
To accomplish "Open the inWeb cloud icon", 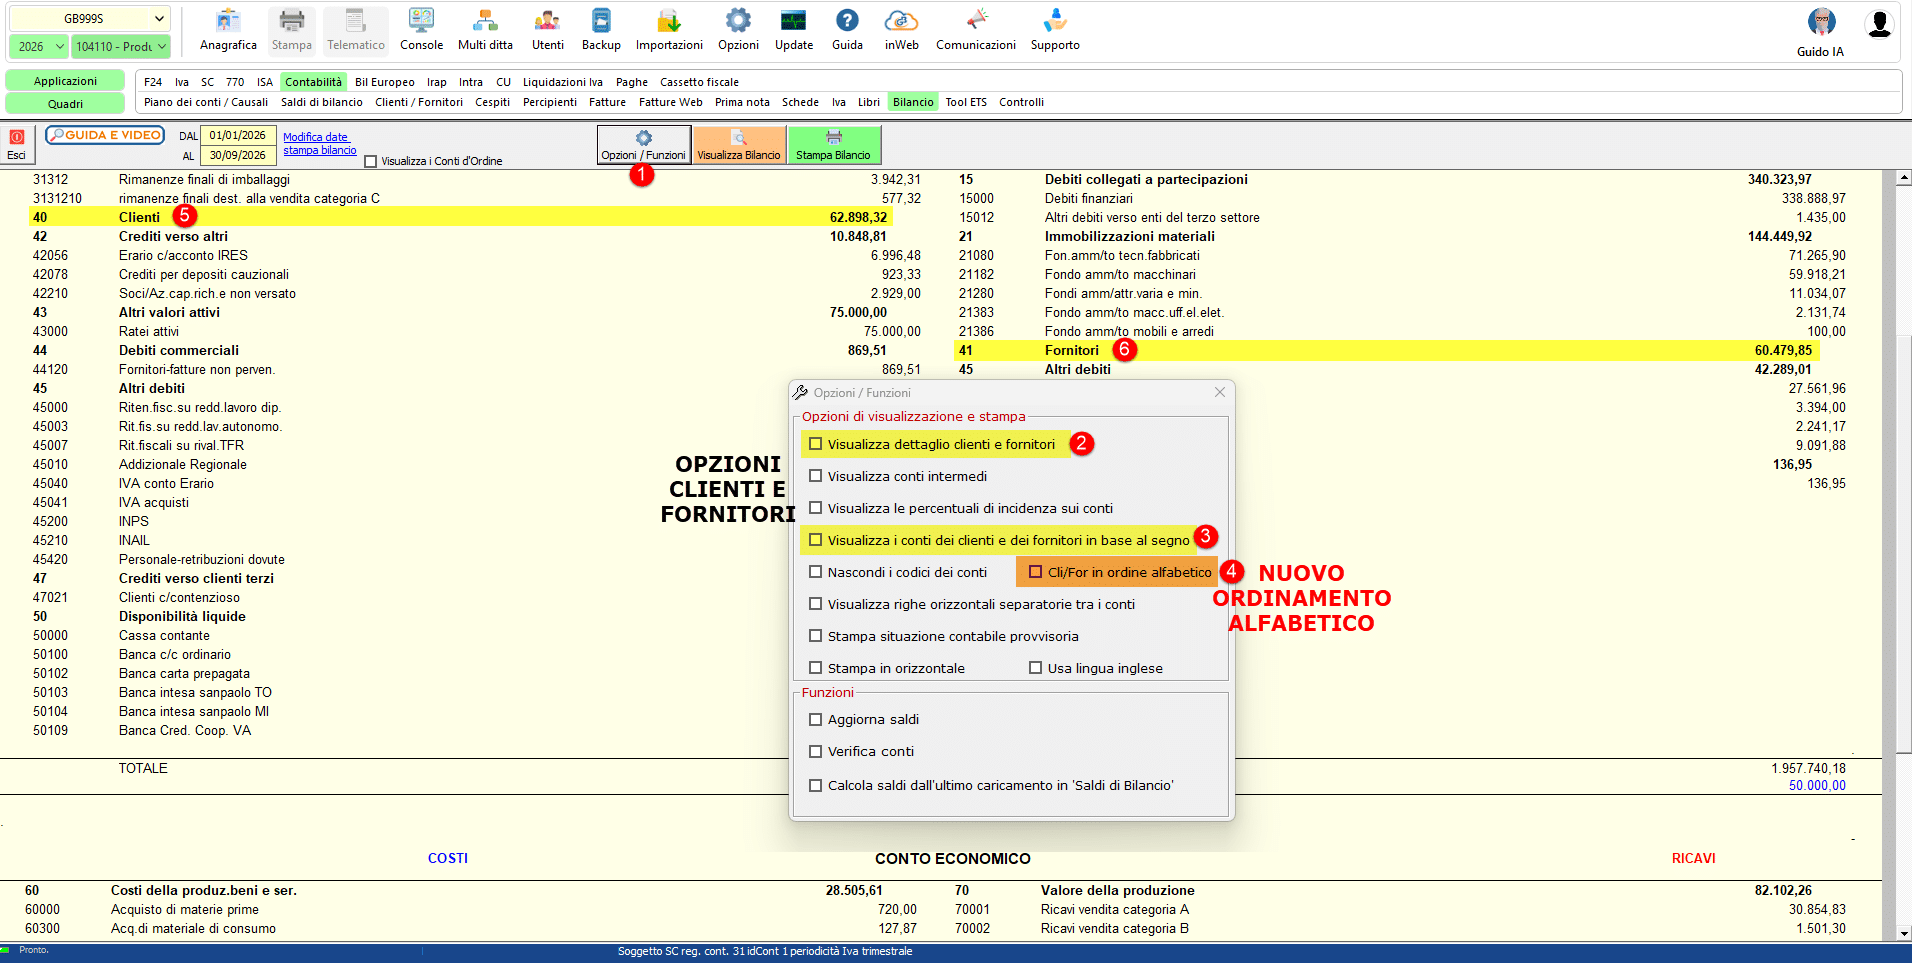I will 901,30.
